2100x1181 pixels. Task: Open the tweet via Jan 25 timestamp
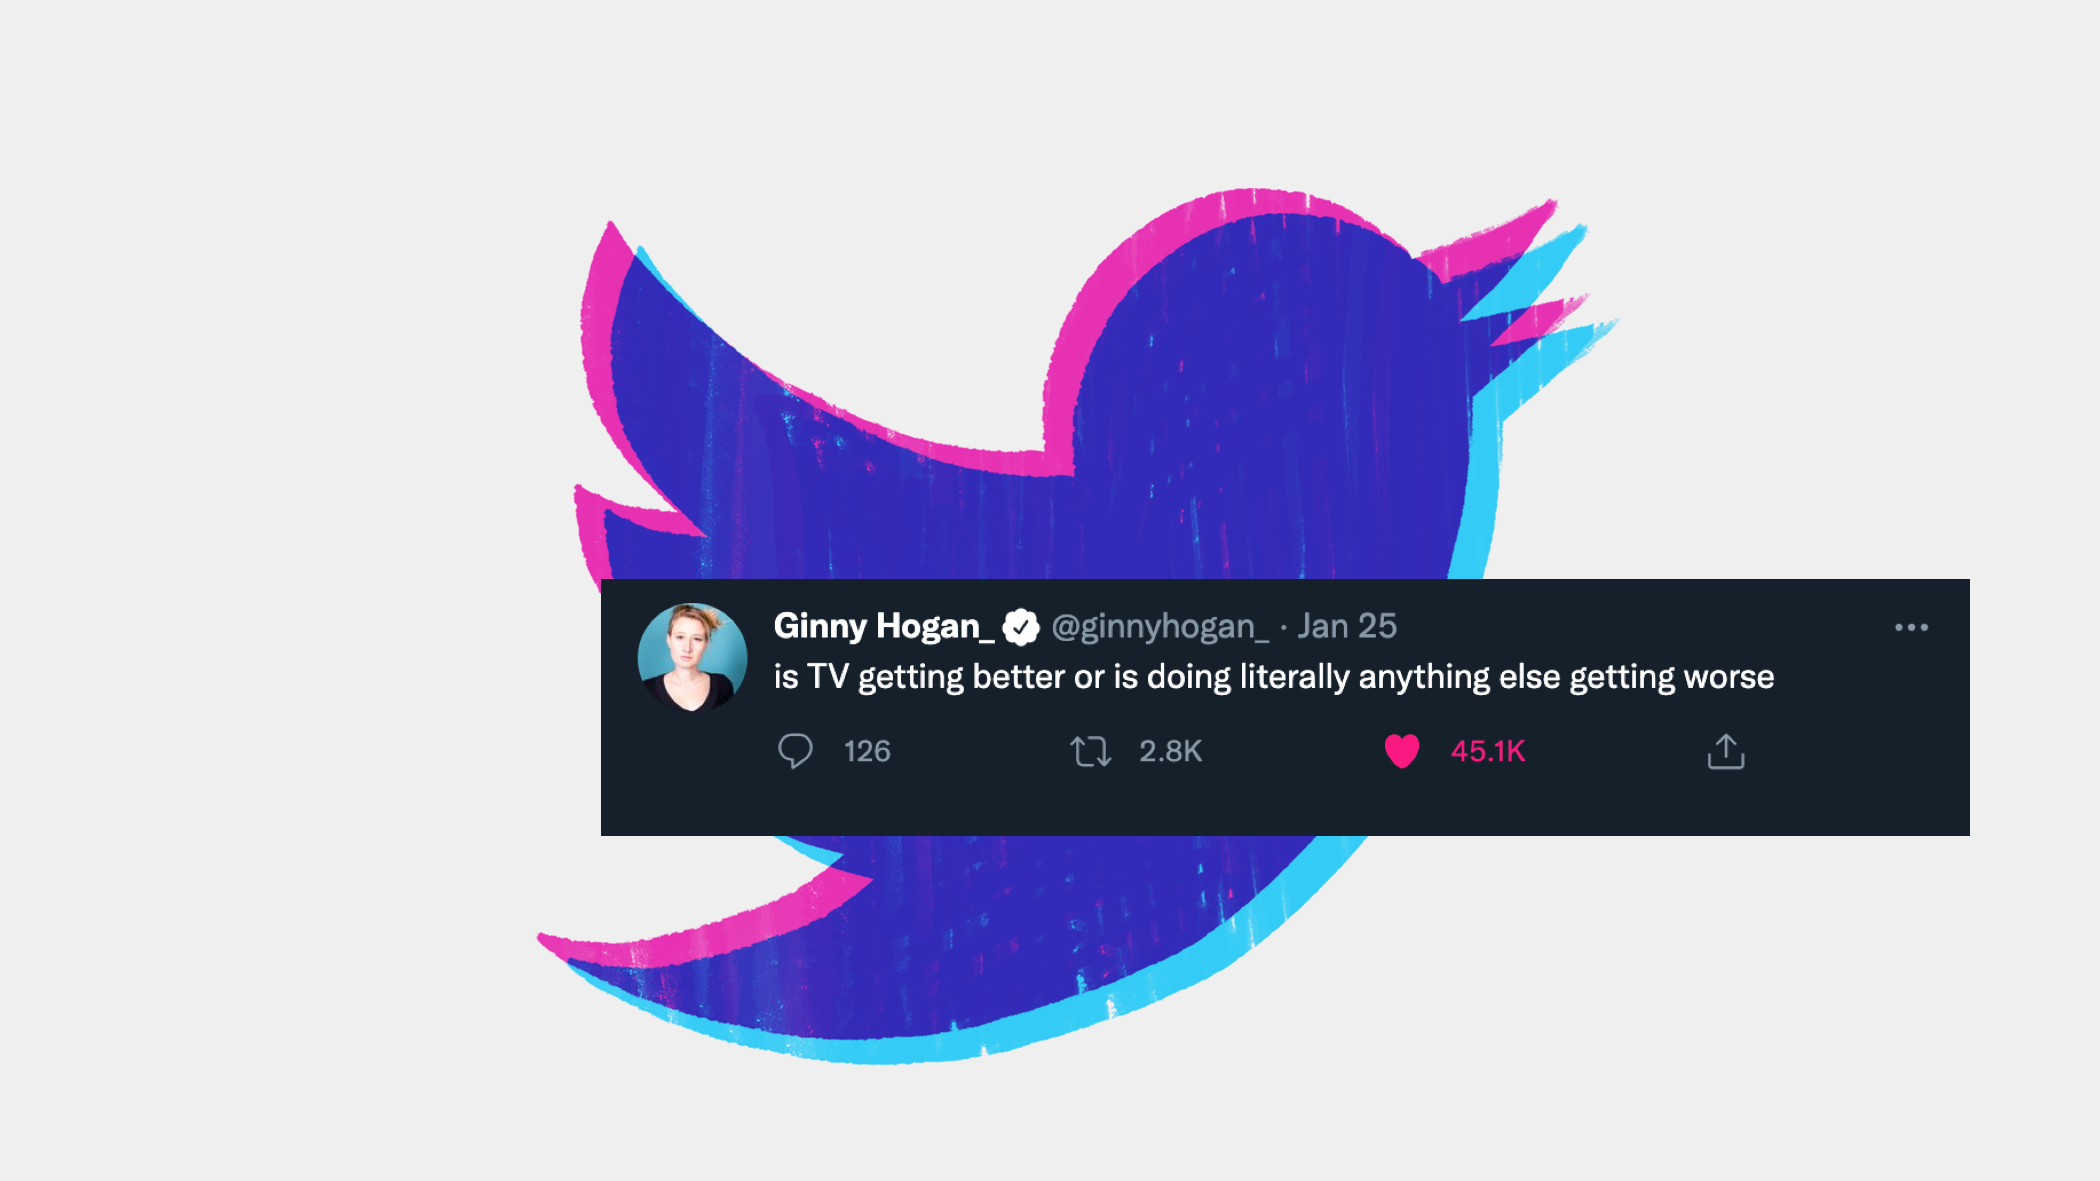(1347, 626)
